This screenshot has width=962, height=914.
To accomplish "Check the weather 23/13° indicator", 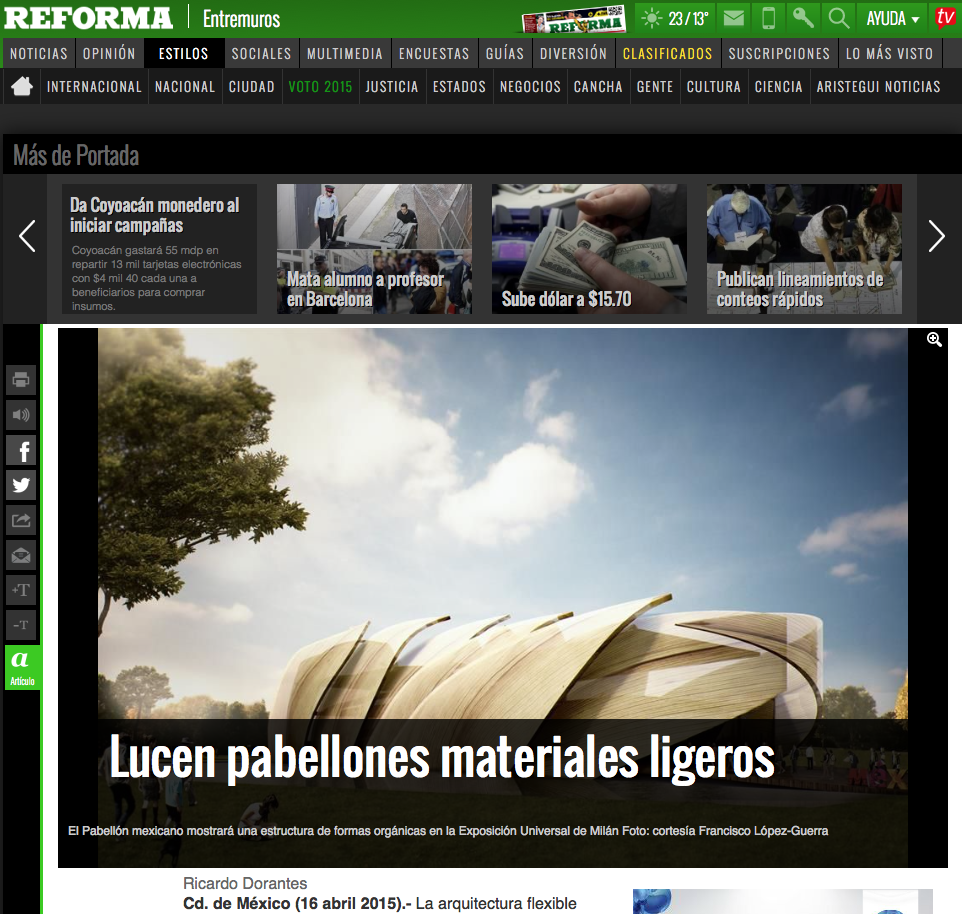I will [x=675, y=18].
